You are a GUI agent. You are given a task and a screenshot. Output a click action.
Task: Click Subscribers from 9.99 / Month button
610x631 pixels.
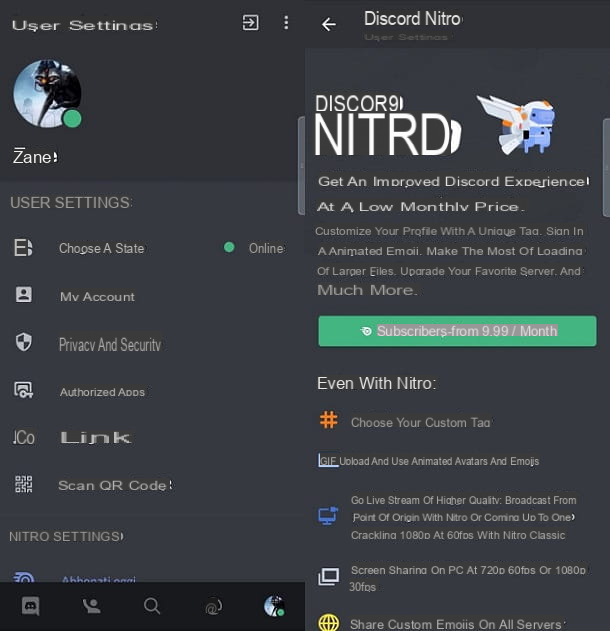coord(458,331)
